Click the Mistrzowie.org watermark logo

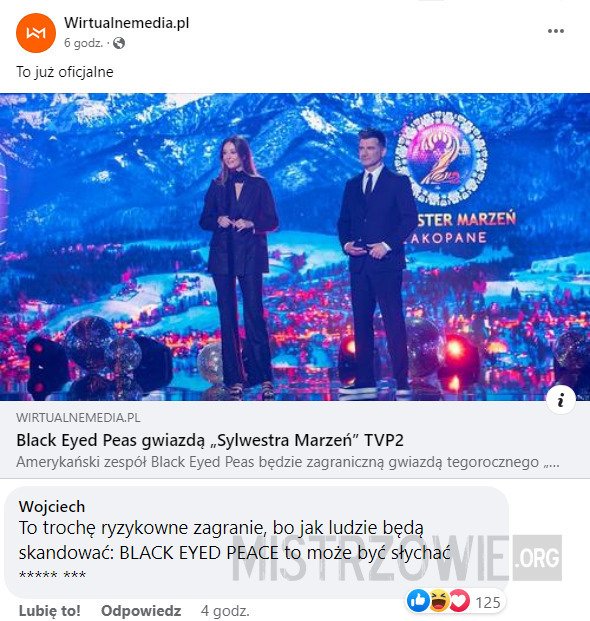click(397, 558)
